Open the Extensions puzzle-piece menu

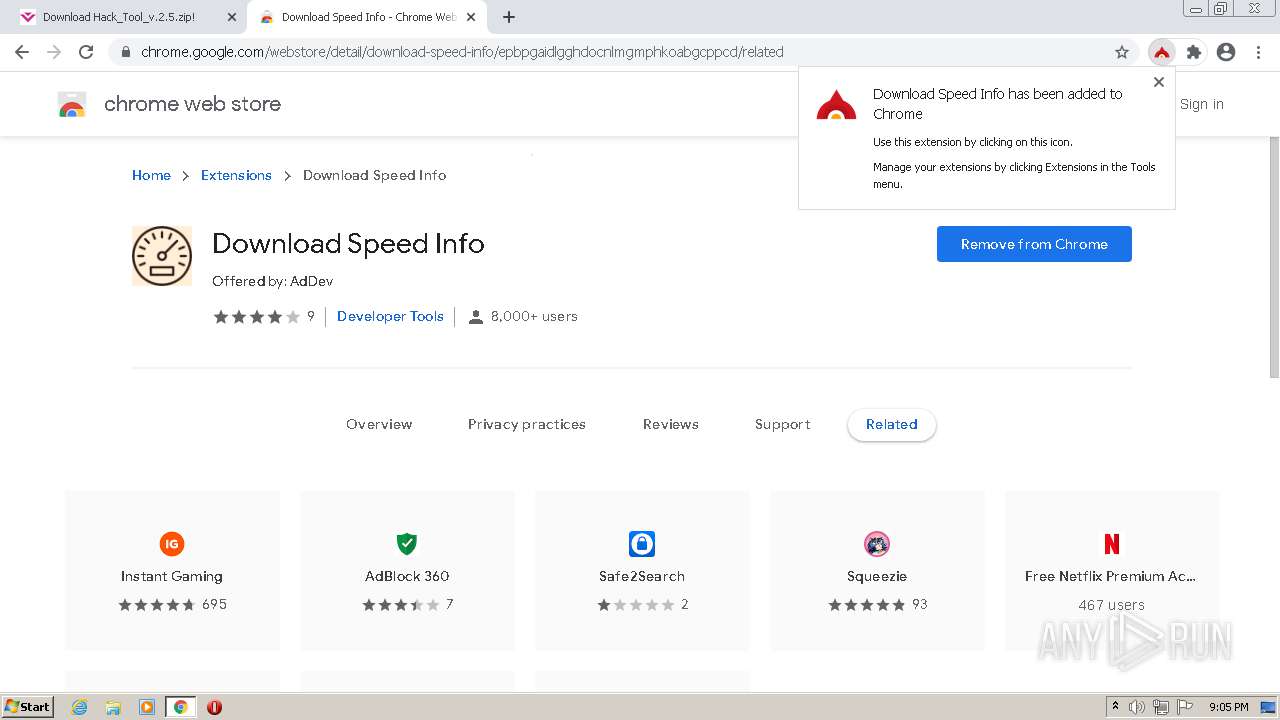click(1193, 52)
